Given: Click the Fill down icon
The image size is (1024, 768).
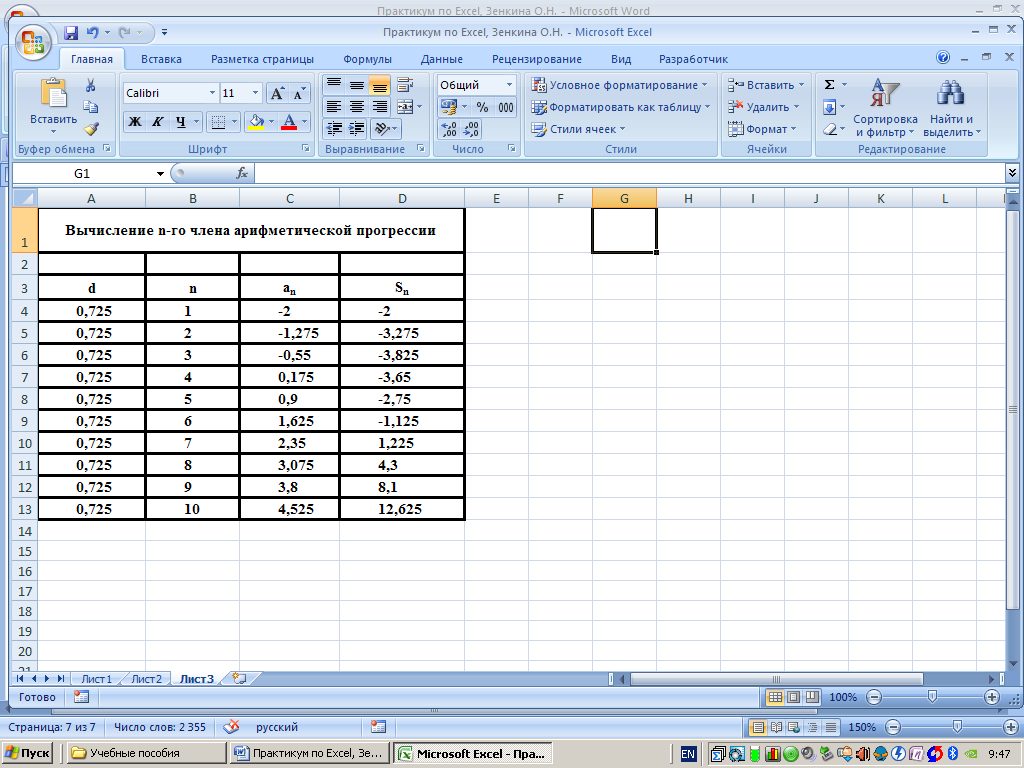Looking at the screenshot, I should [x=829, y=107].
